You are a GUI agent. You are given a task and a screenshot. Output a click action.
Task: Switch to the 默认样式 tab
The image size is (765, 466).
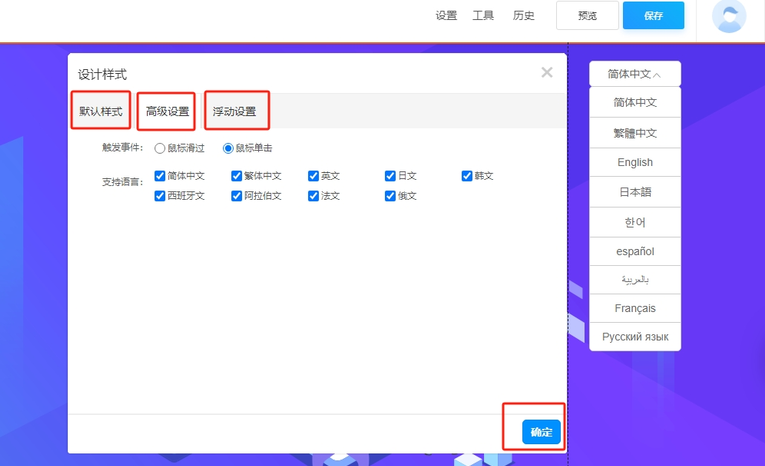pos(101,111)
